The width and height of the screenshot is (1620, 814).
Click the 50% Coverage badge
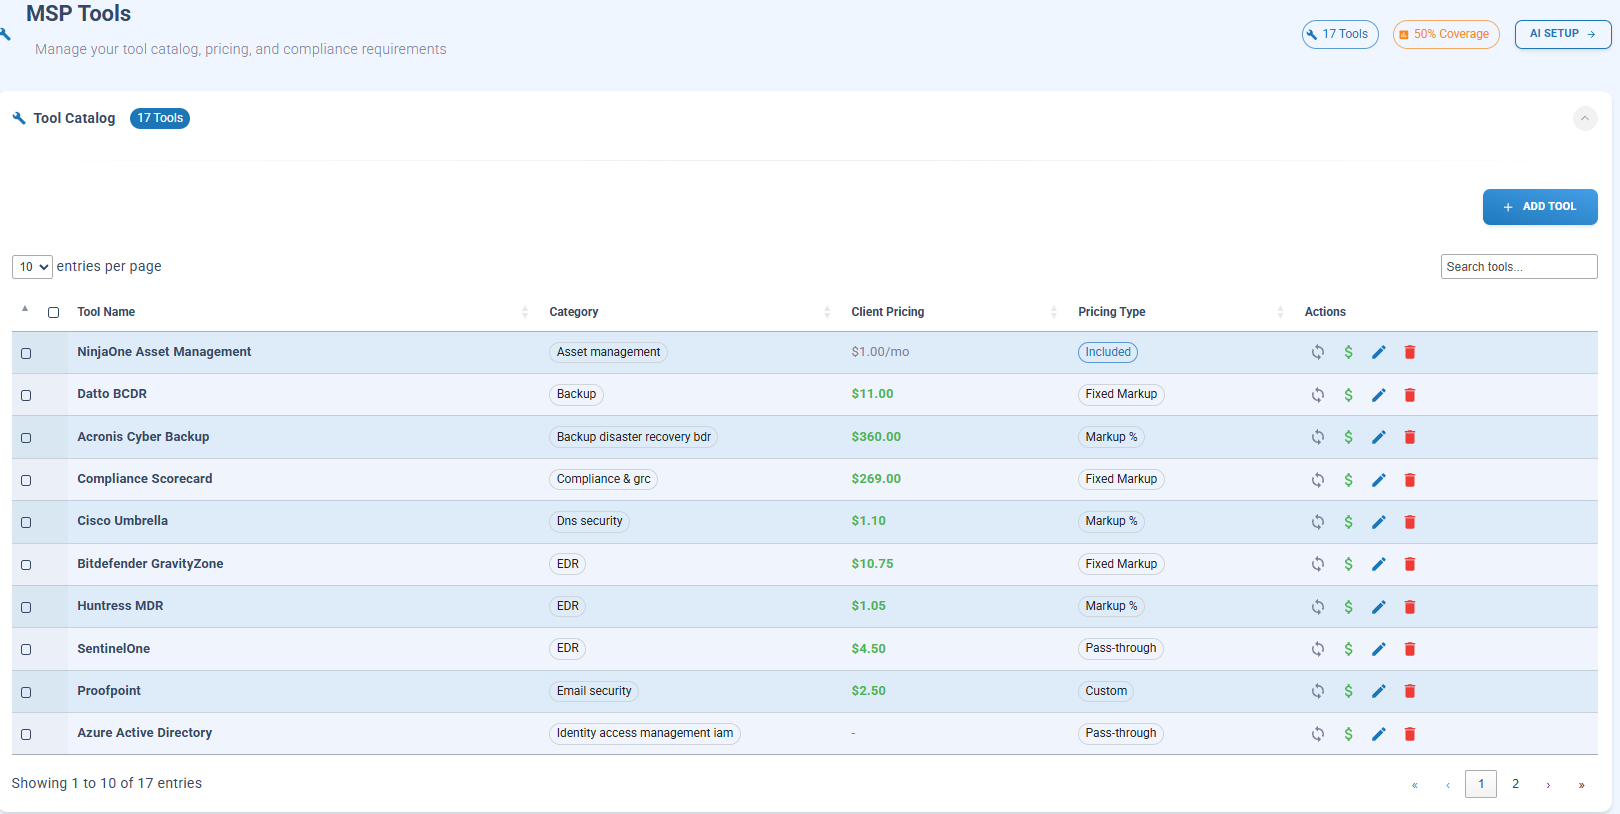click(1446, 34)
